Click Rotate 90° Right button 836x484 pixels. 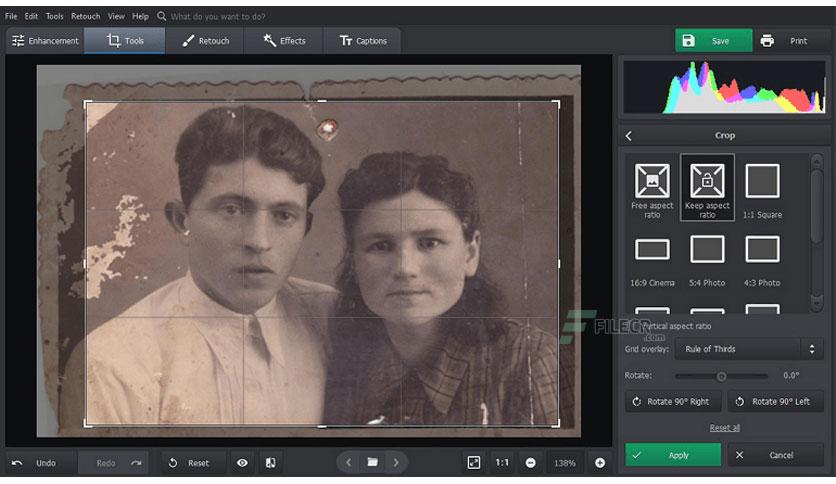coord(673,401)
